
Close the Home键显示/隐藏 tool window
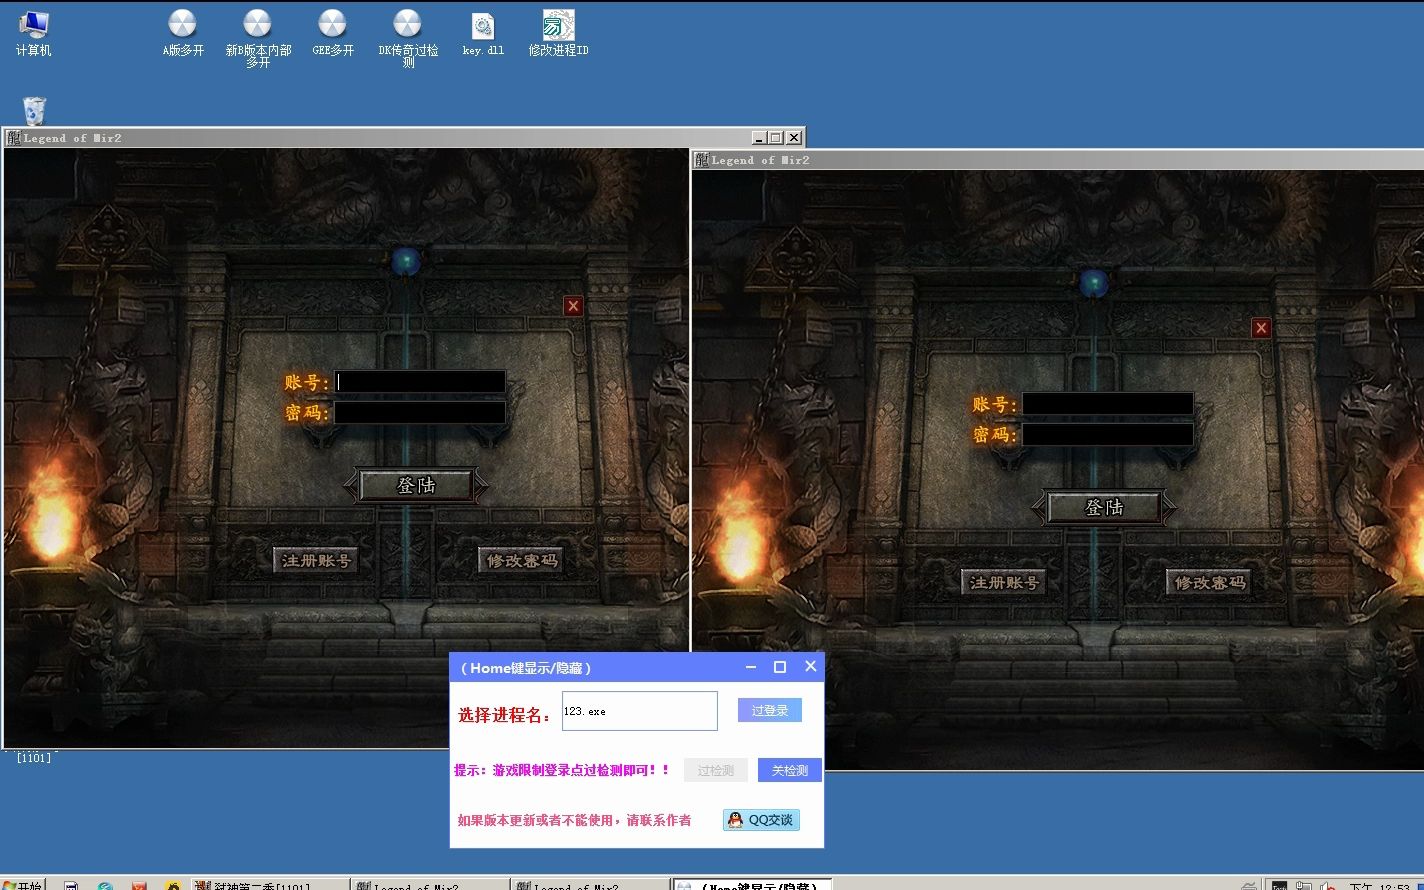[810, 666]
